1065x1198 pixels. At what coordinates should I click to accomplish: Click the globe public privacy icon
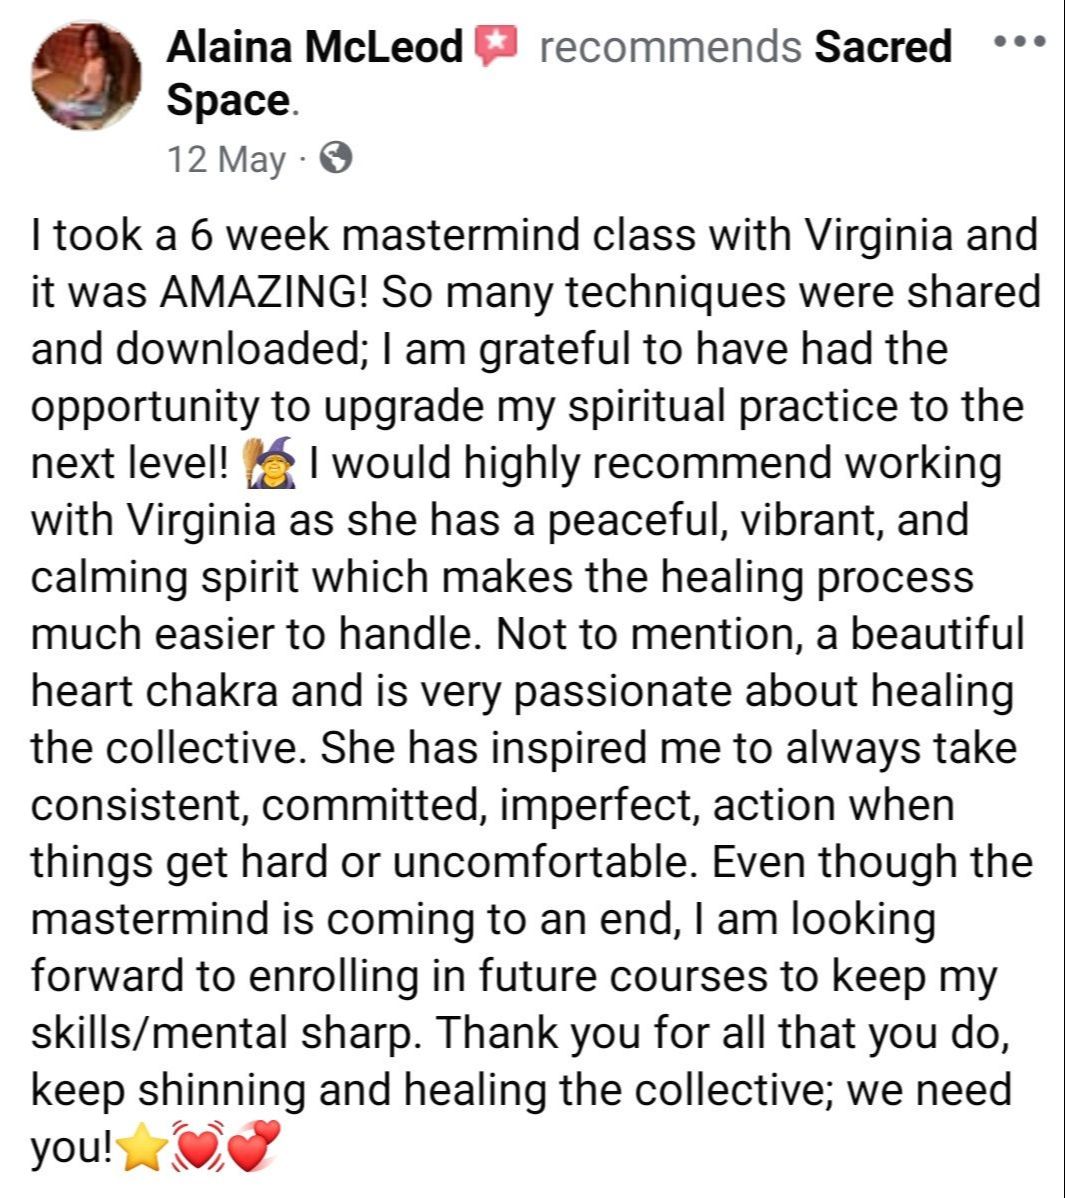click(338, 157)
